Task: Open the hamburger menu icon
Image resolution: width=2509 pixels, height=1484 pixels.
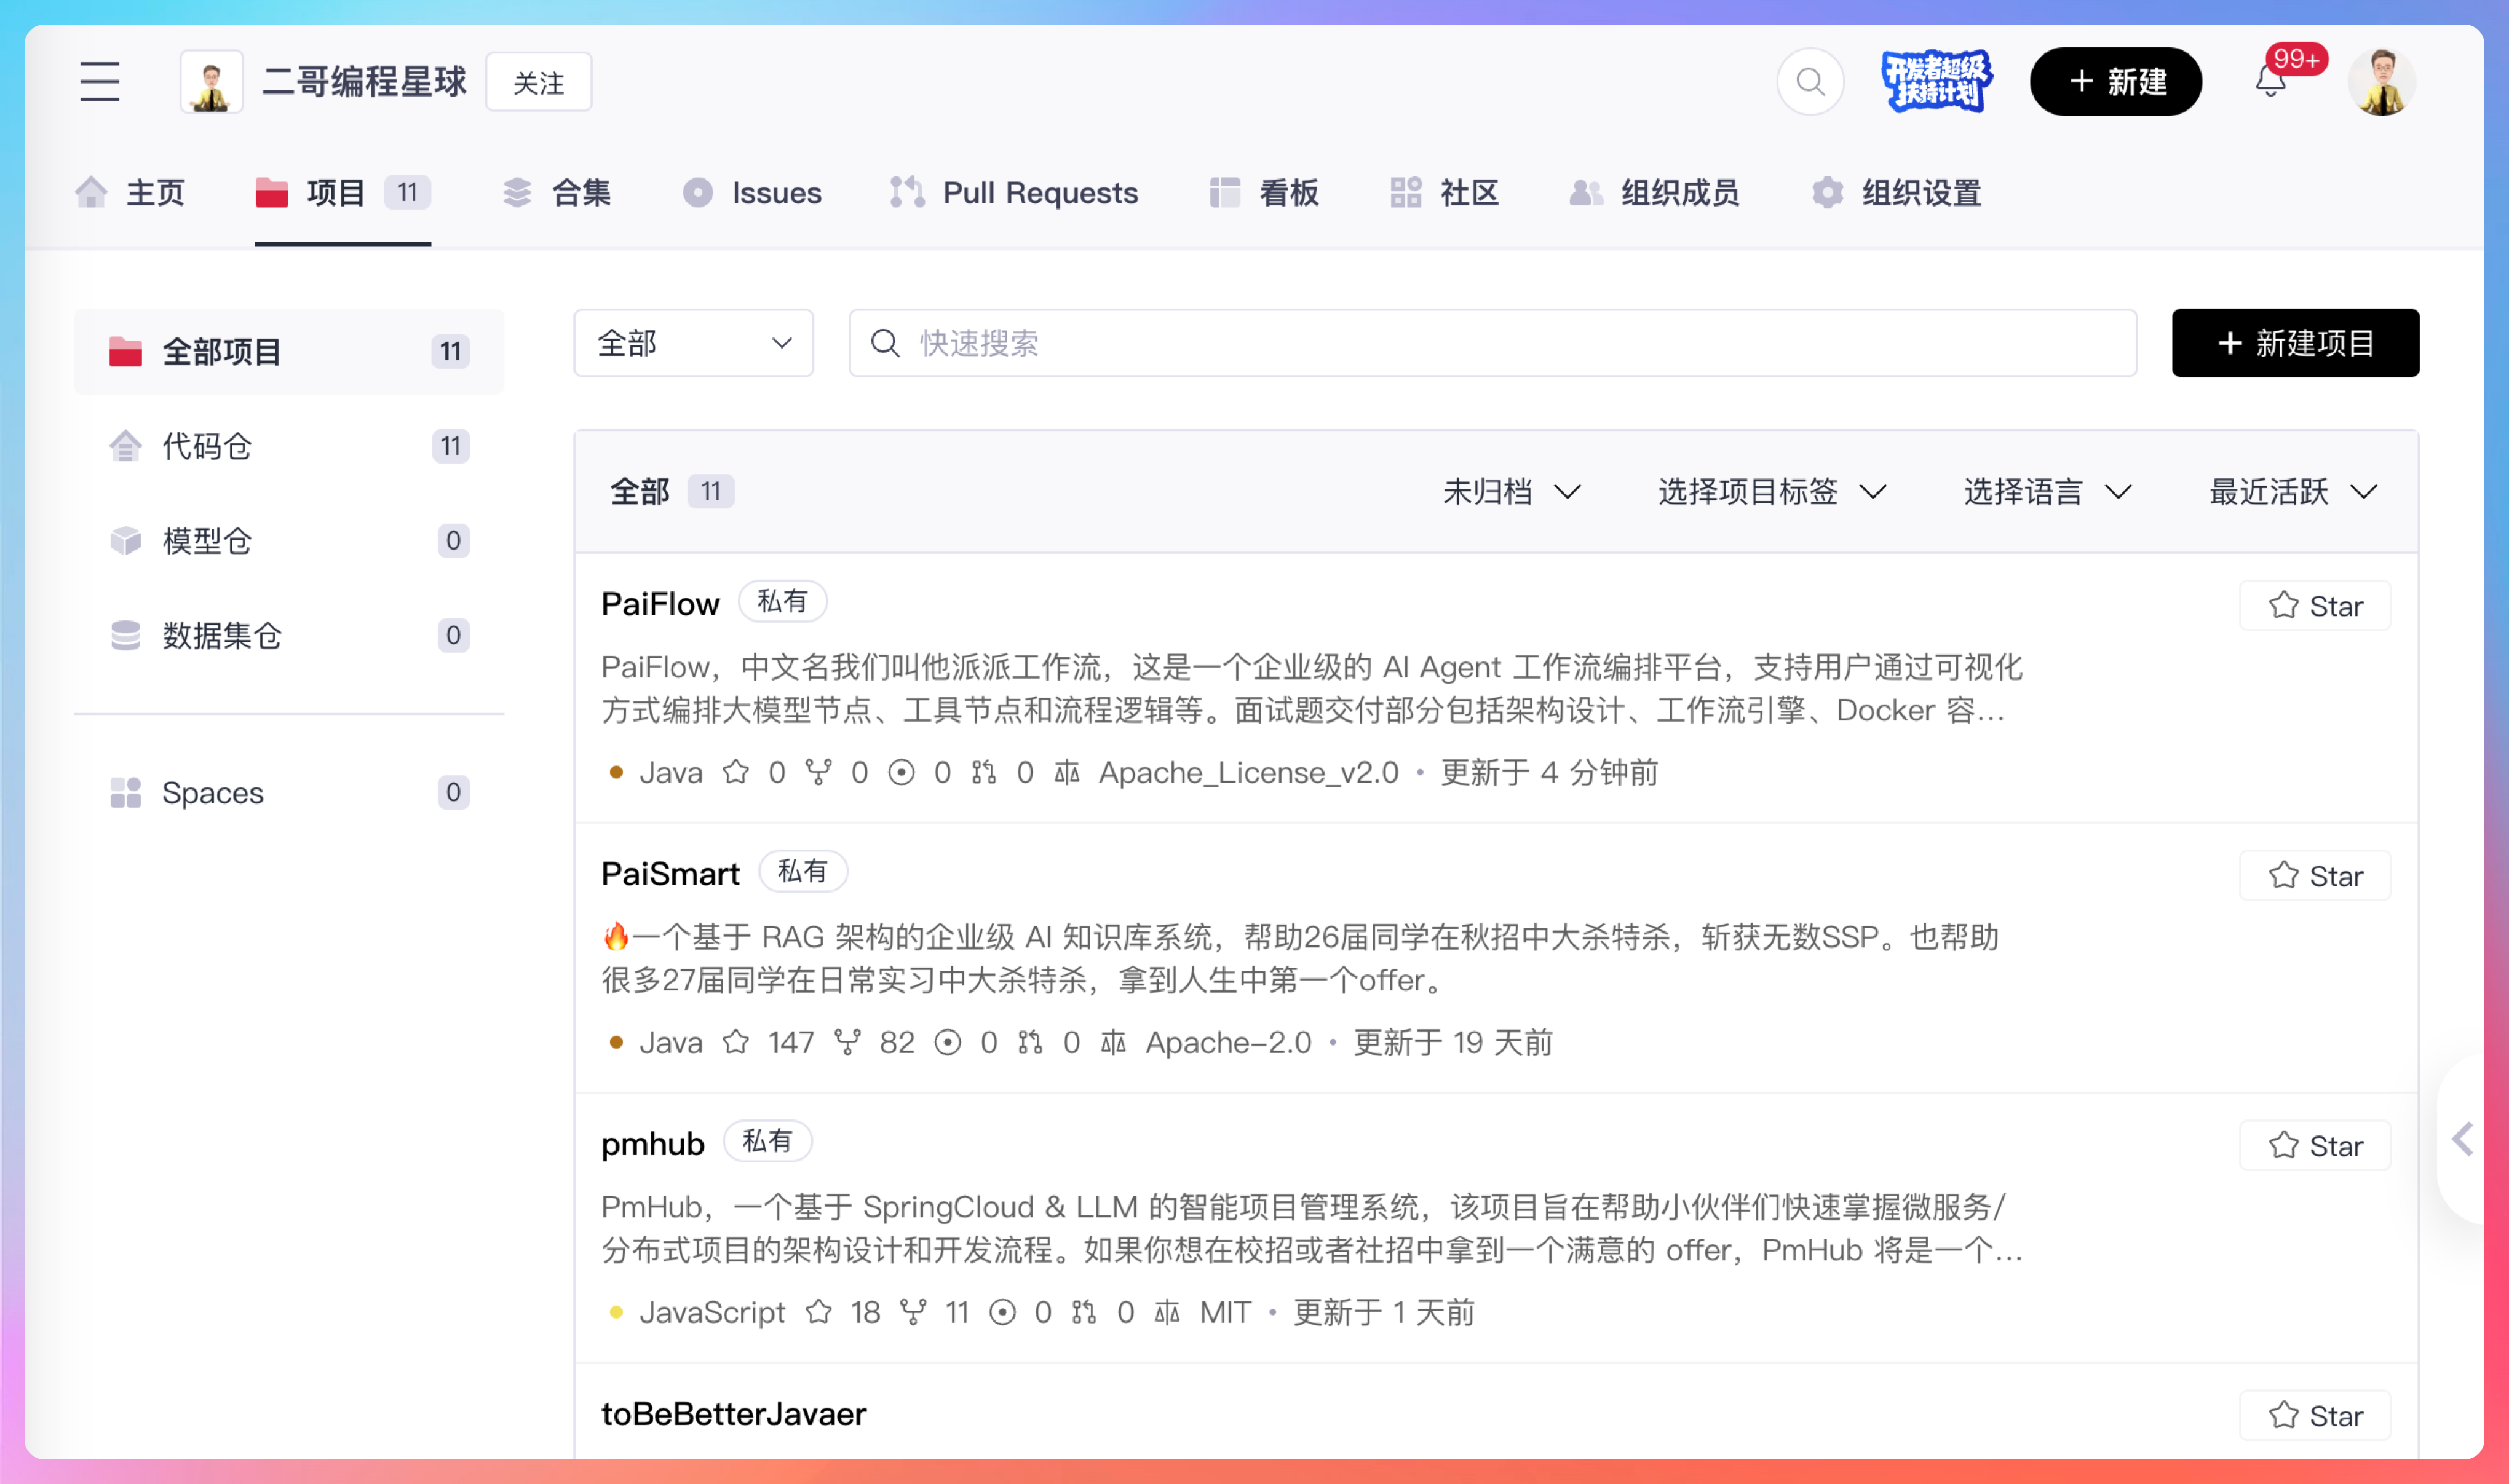Action: pos(100,82)
